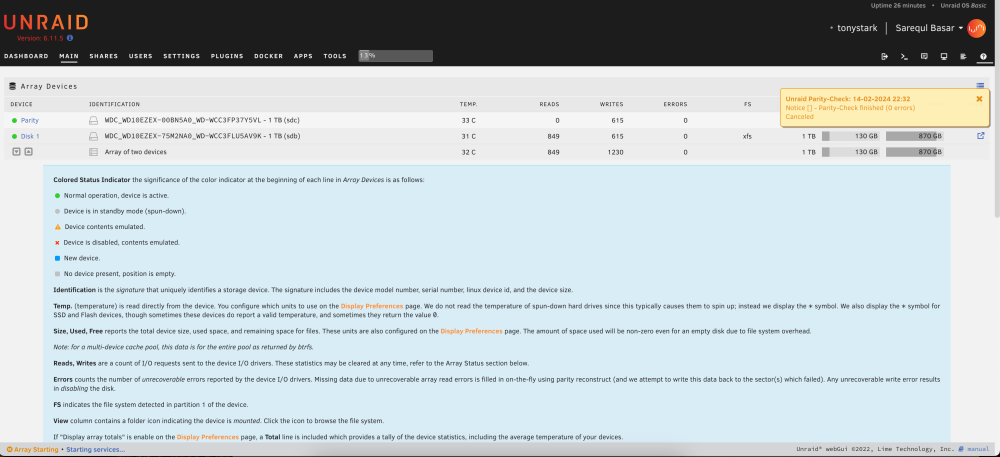
Task: Click 'Starting services...' status text
Action: click(96, 449)
